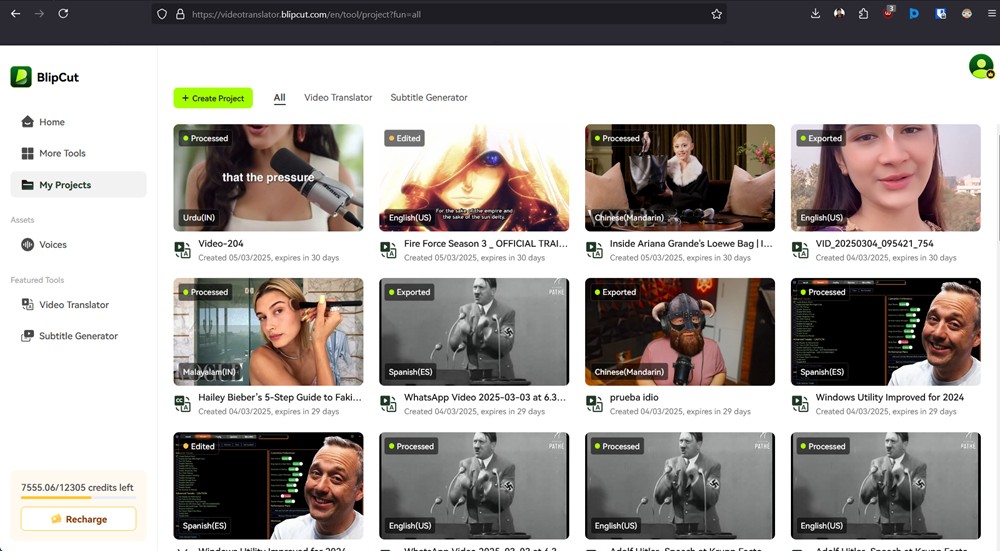Select My Projects in sidebar

point(78,185)
